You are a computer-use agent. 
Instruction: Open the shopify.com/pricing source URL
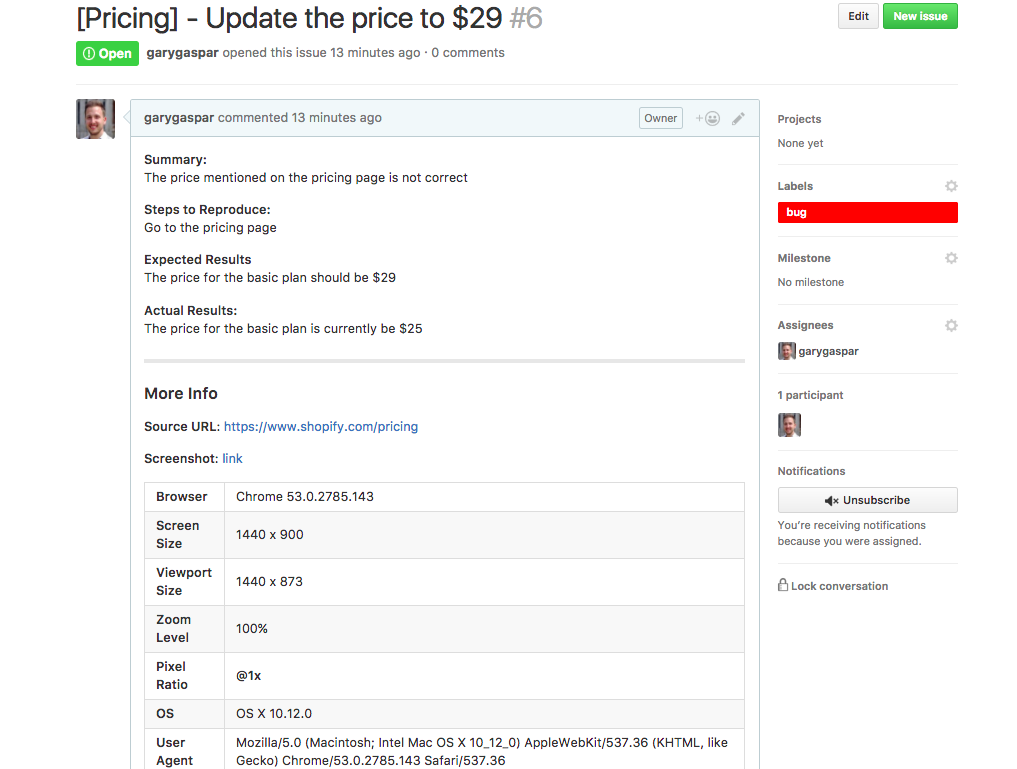[320, 426]
